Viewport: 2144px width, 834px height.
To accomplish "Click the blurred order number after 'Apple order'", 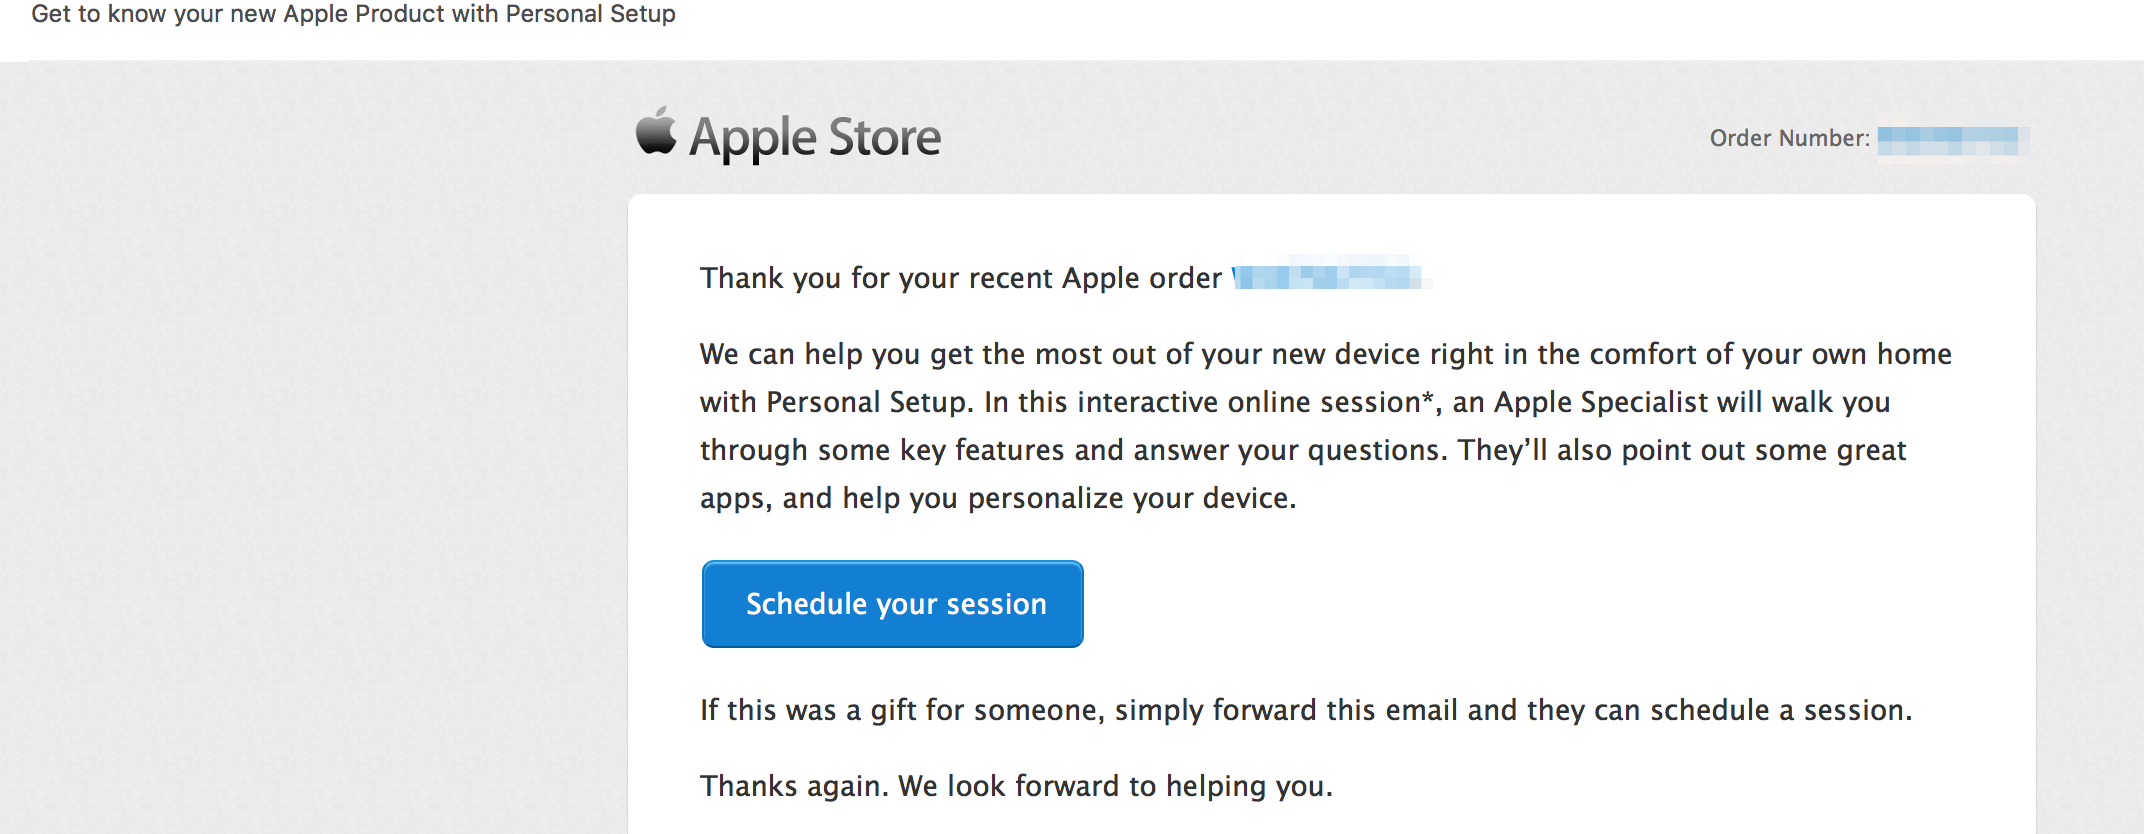I will [x=1332, y=273].
